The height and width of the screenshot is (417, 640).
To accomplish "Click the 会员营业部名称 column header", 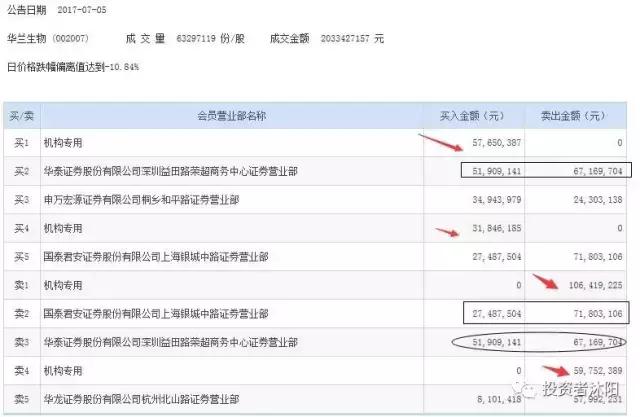I will (231, 116).
